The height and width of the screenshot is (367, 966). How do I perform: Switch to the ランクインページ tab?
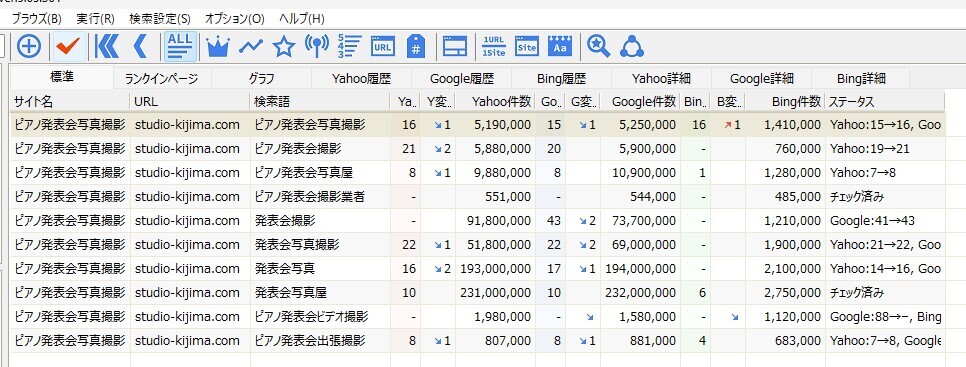[x=161, y=79]
